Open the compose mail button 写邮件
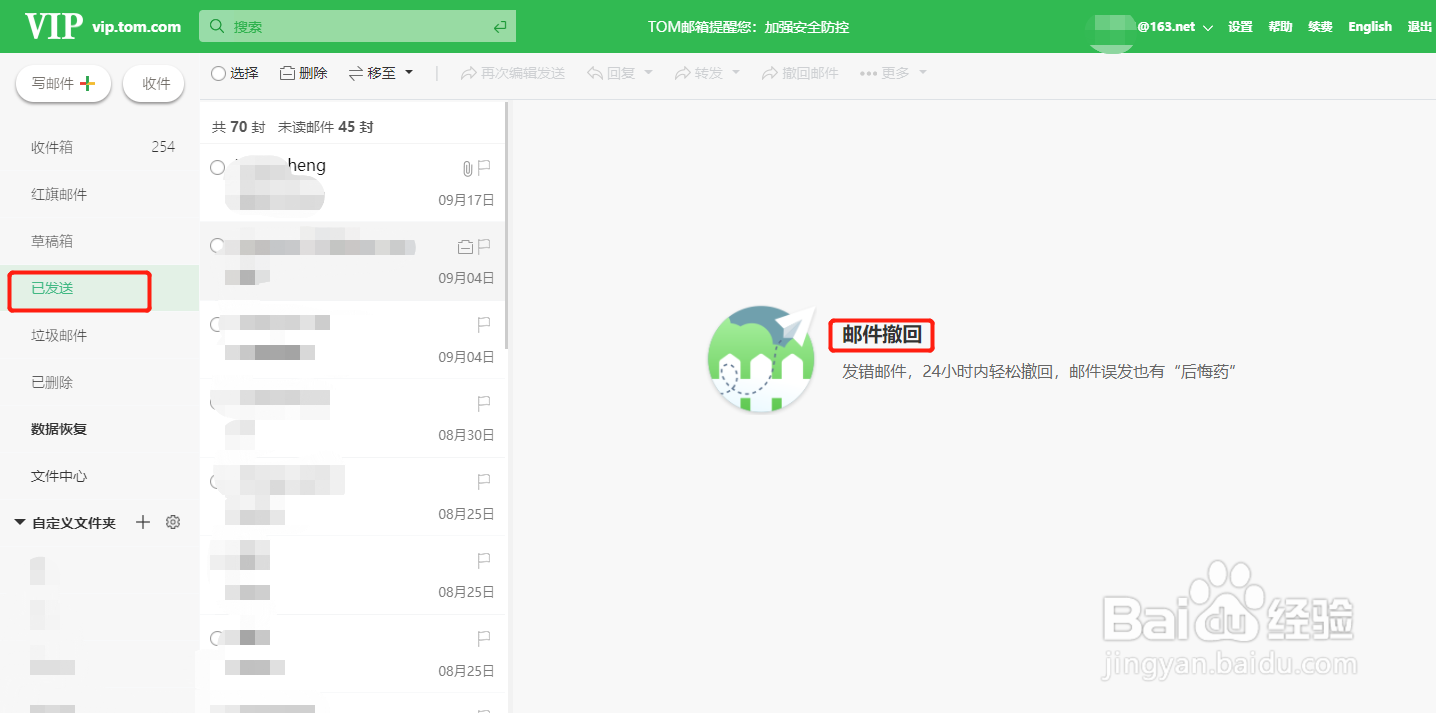The width and height of the screenshot is (1436, 713). 63,84
